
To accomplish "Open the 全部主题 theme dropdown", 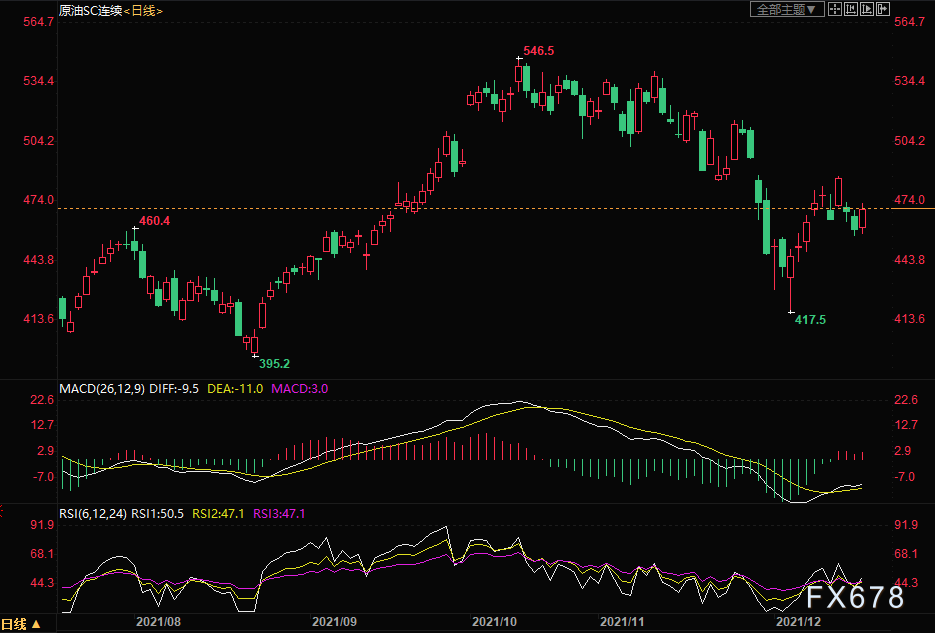I will coord(787,9).
